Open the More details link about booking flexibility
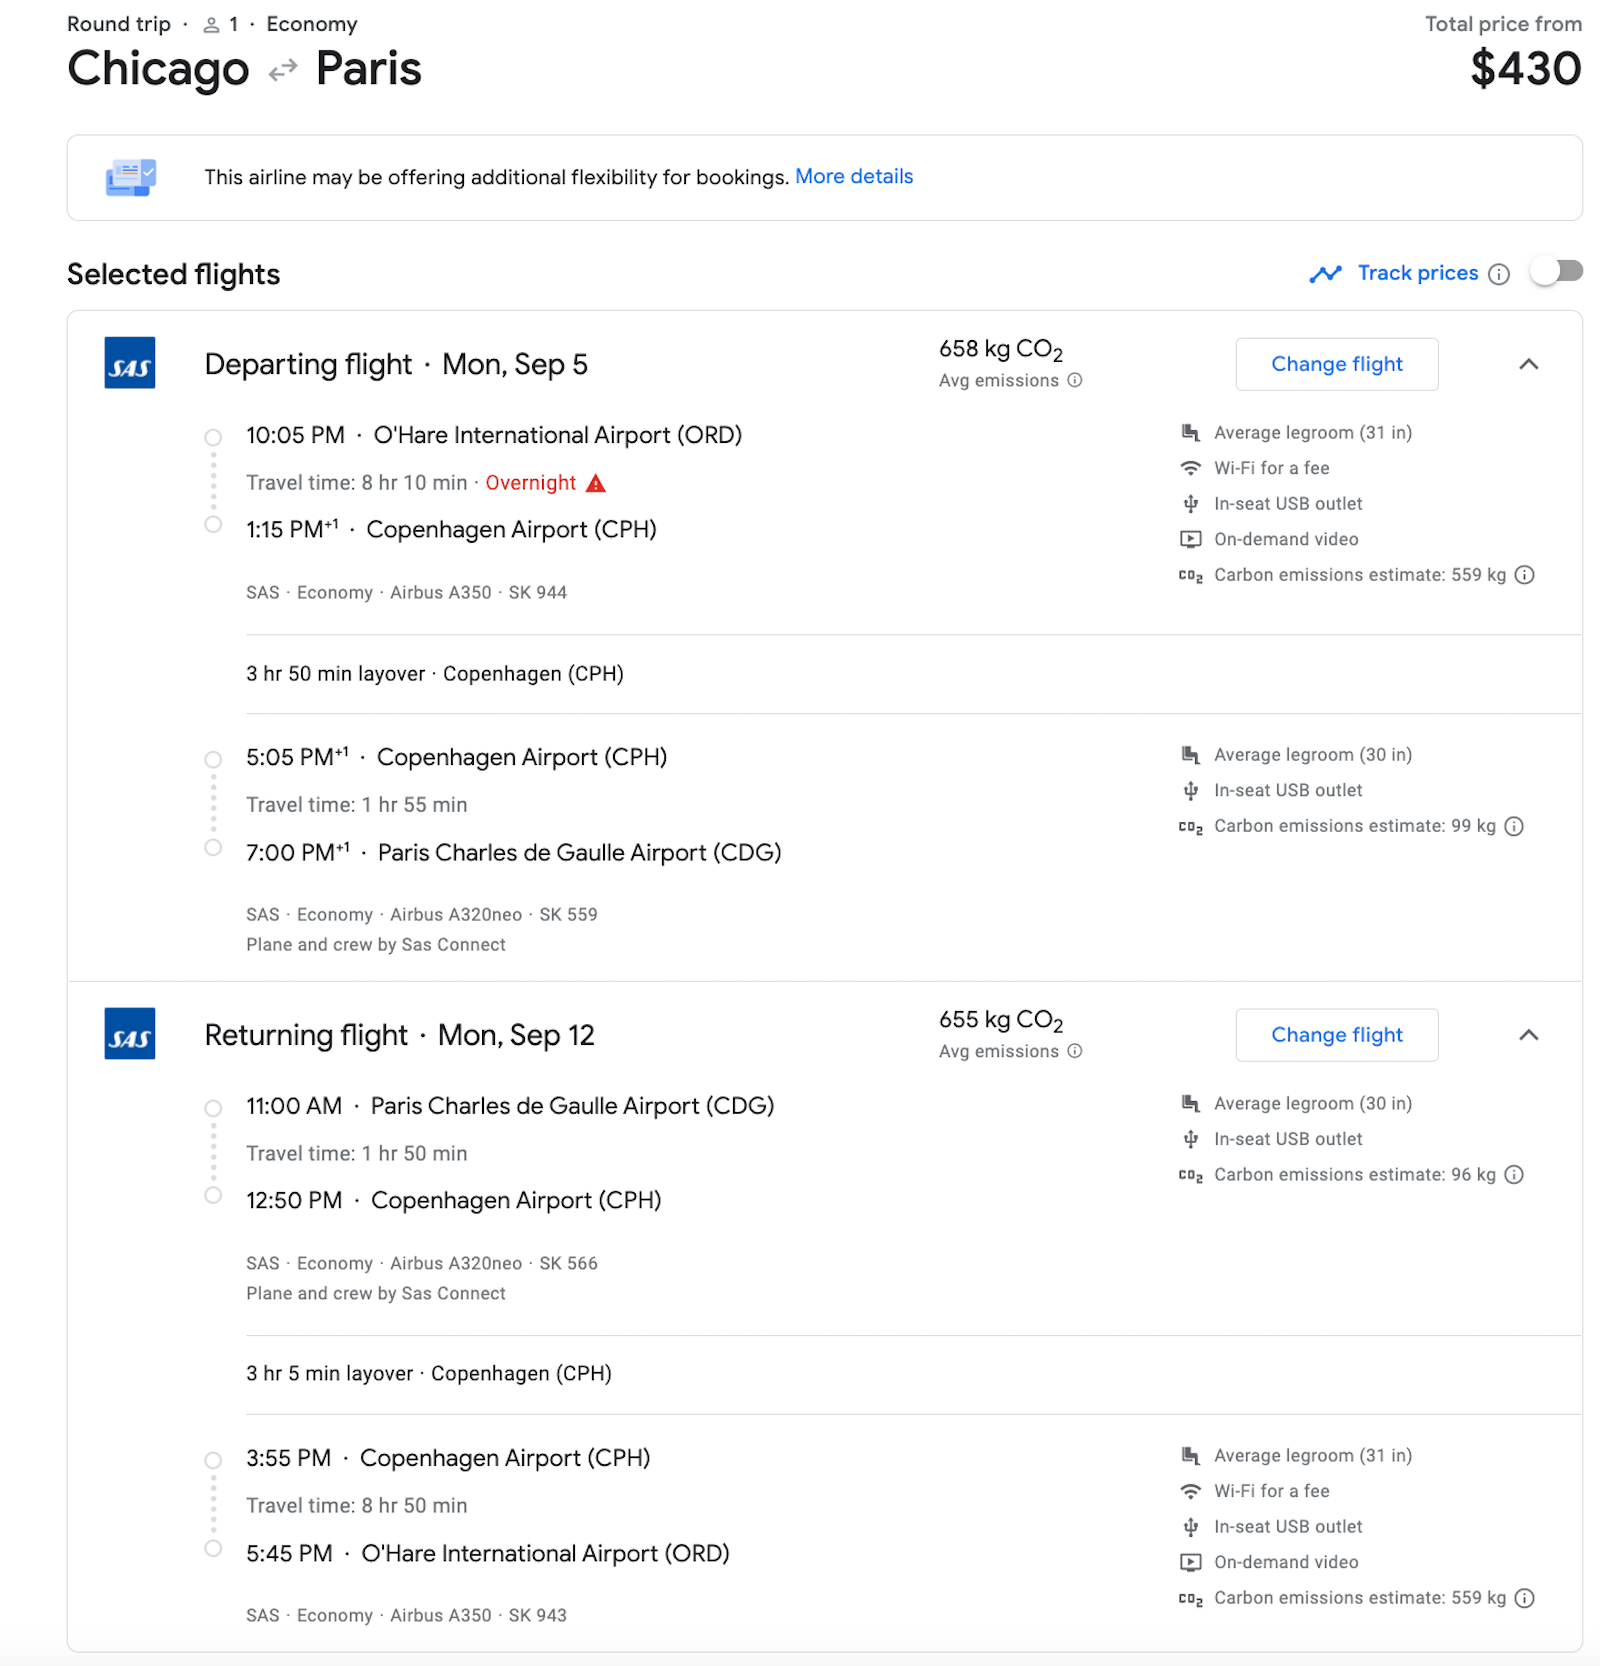The image size is (1600, 1666). coord(854,176)
